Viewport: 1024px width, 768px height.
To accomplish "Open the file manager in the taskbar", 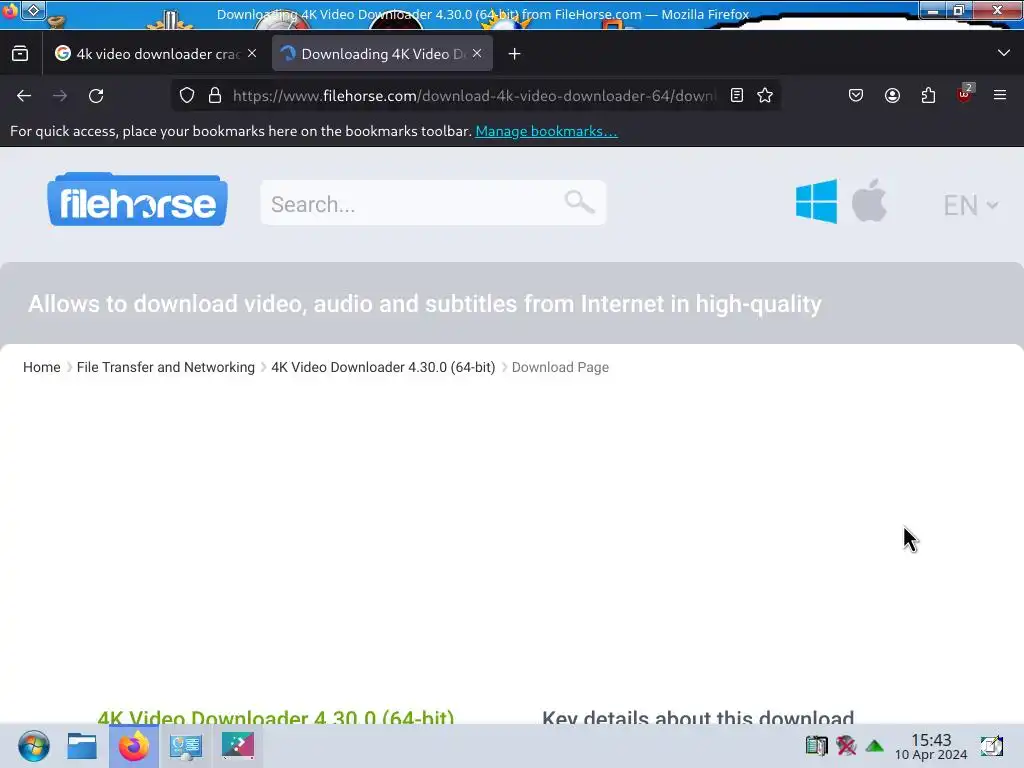I will tap(82, 746).
